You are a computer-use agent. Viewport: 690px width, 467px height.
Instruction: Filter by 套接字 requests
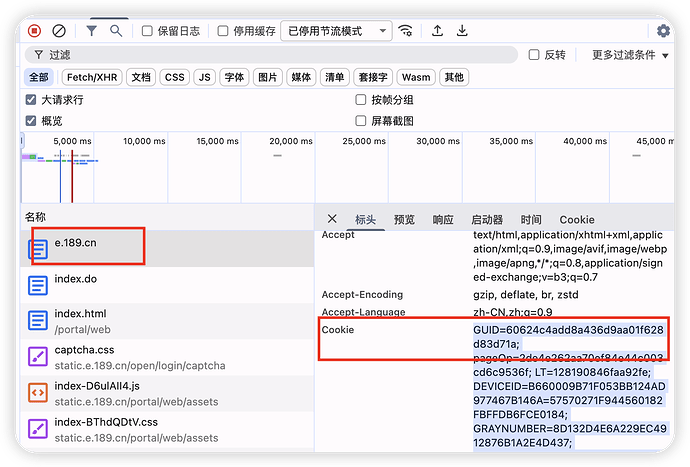coord(373,77)
